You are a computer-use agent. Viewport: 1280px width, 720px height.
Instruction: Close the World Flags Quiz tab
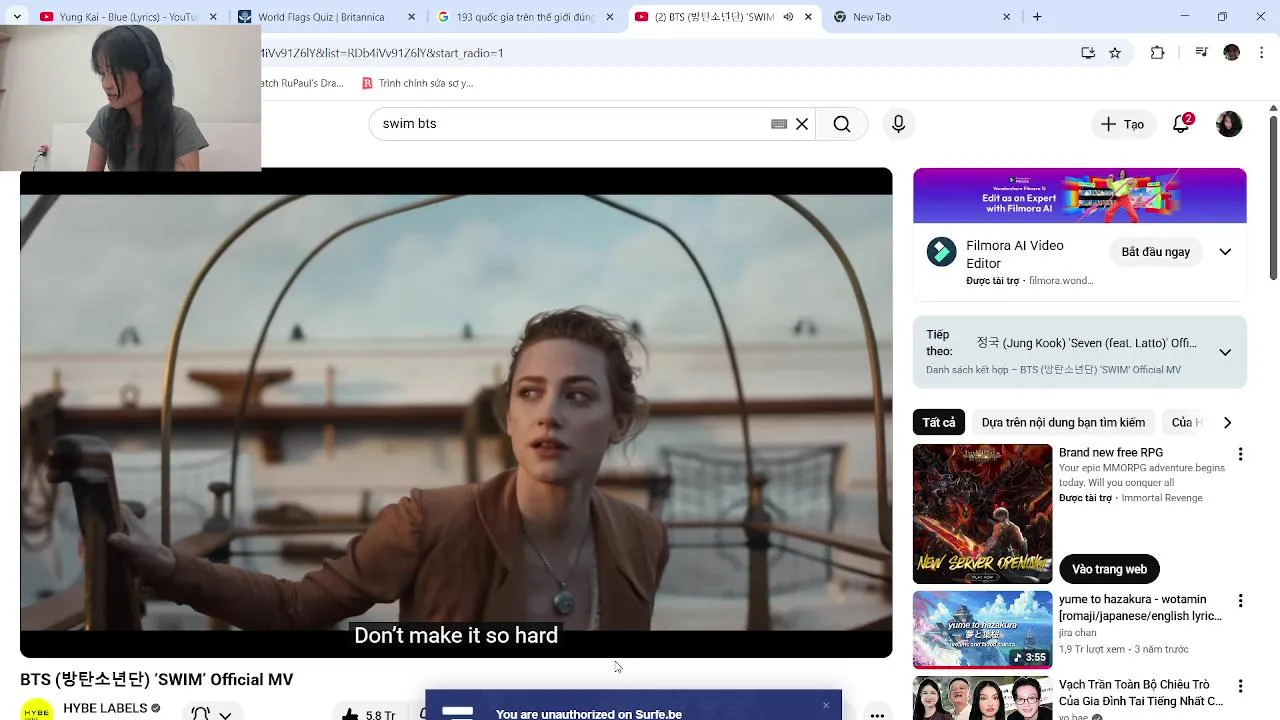(411, 17)
